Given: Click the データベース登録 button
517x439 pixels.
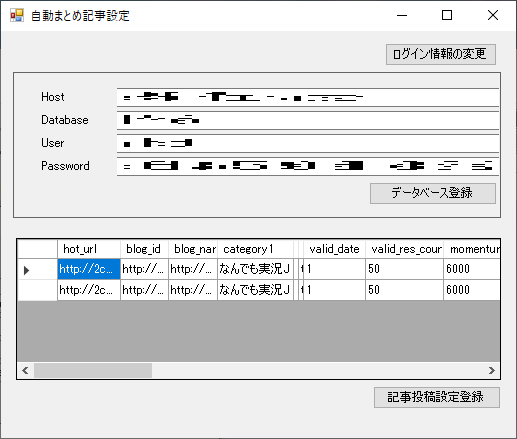Looking at the screenshot, I should (433, 193).
